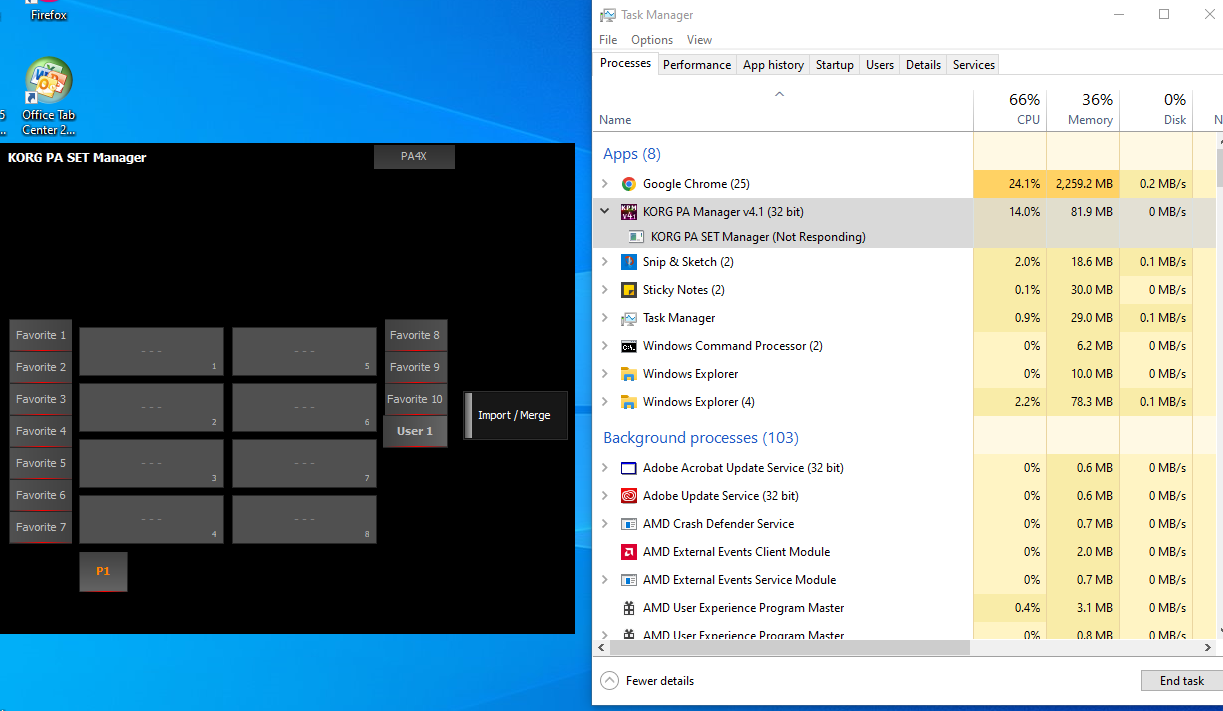
Task: Sort processes by CPU column header
Action: pyautogui.click(x=1010, y=110)
